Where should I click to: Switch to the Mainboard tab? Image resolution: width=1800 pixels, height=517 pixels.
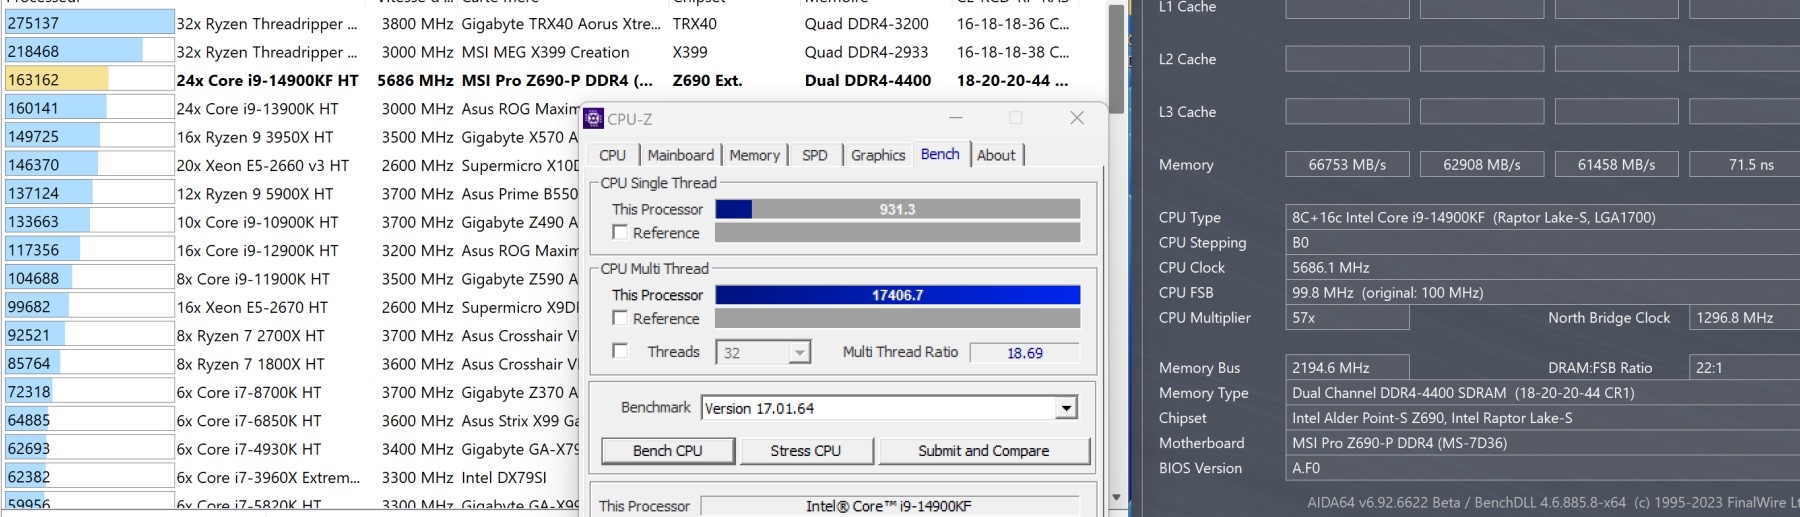click(681, 155)
